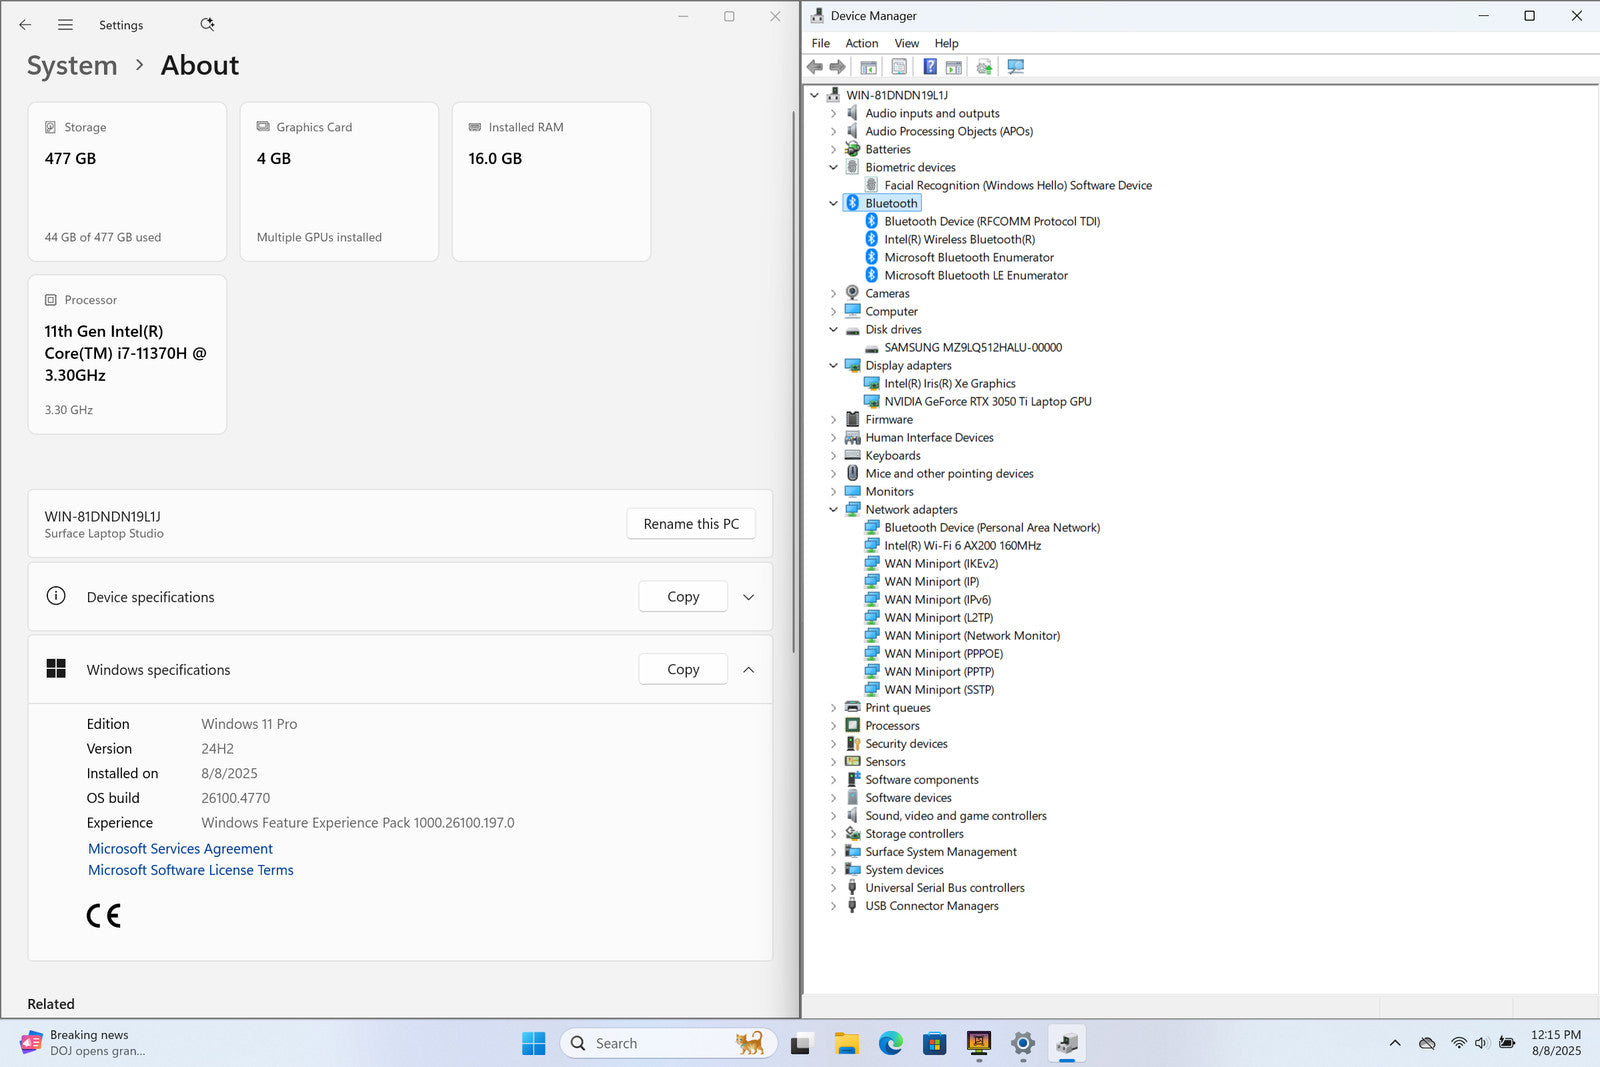Expand the Device specifications section
The image size is (1600, 1067).
click(748, 597)
